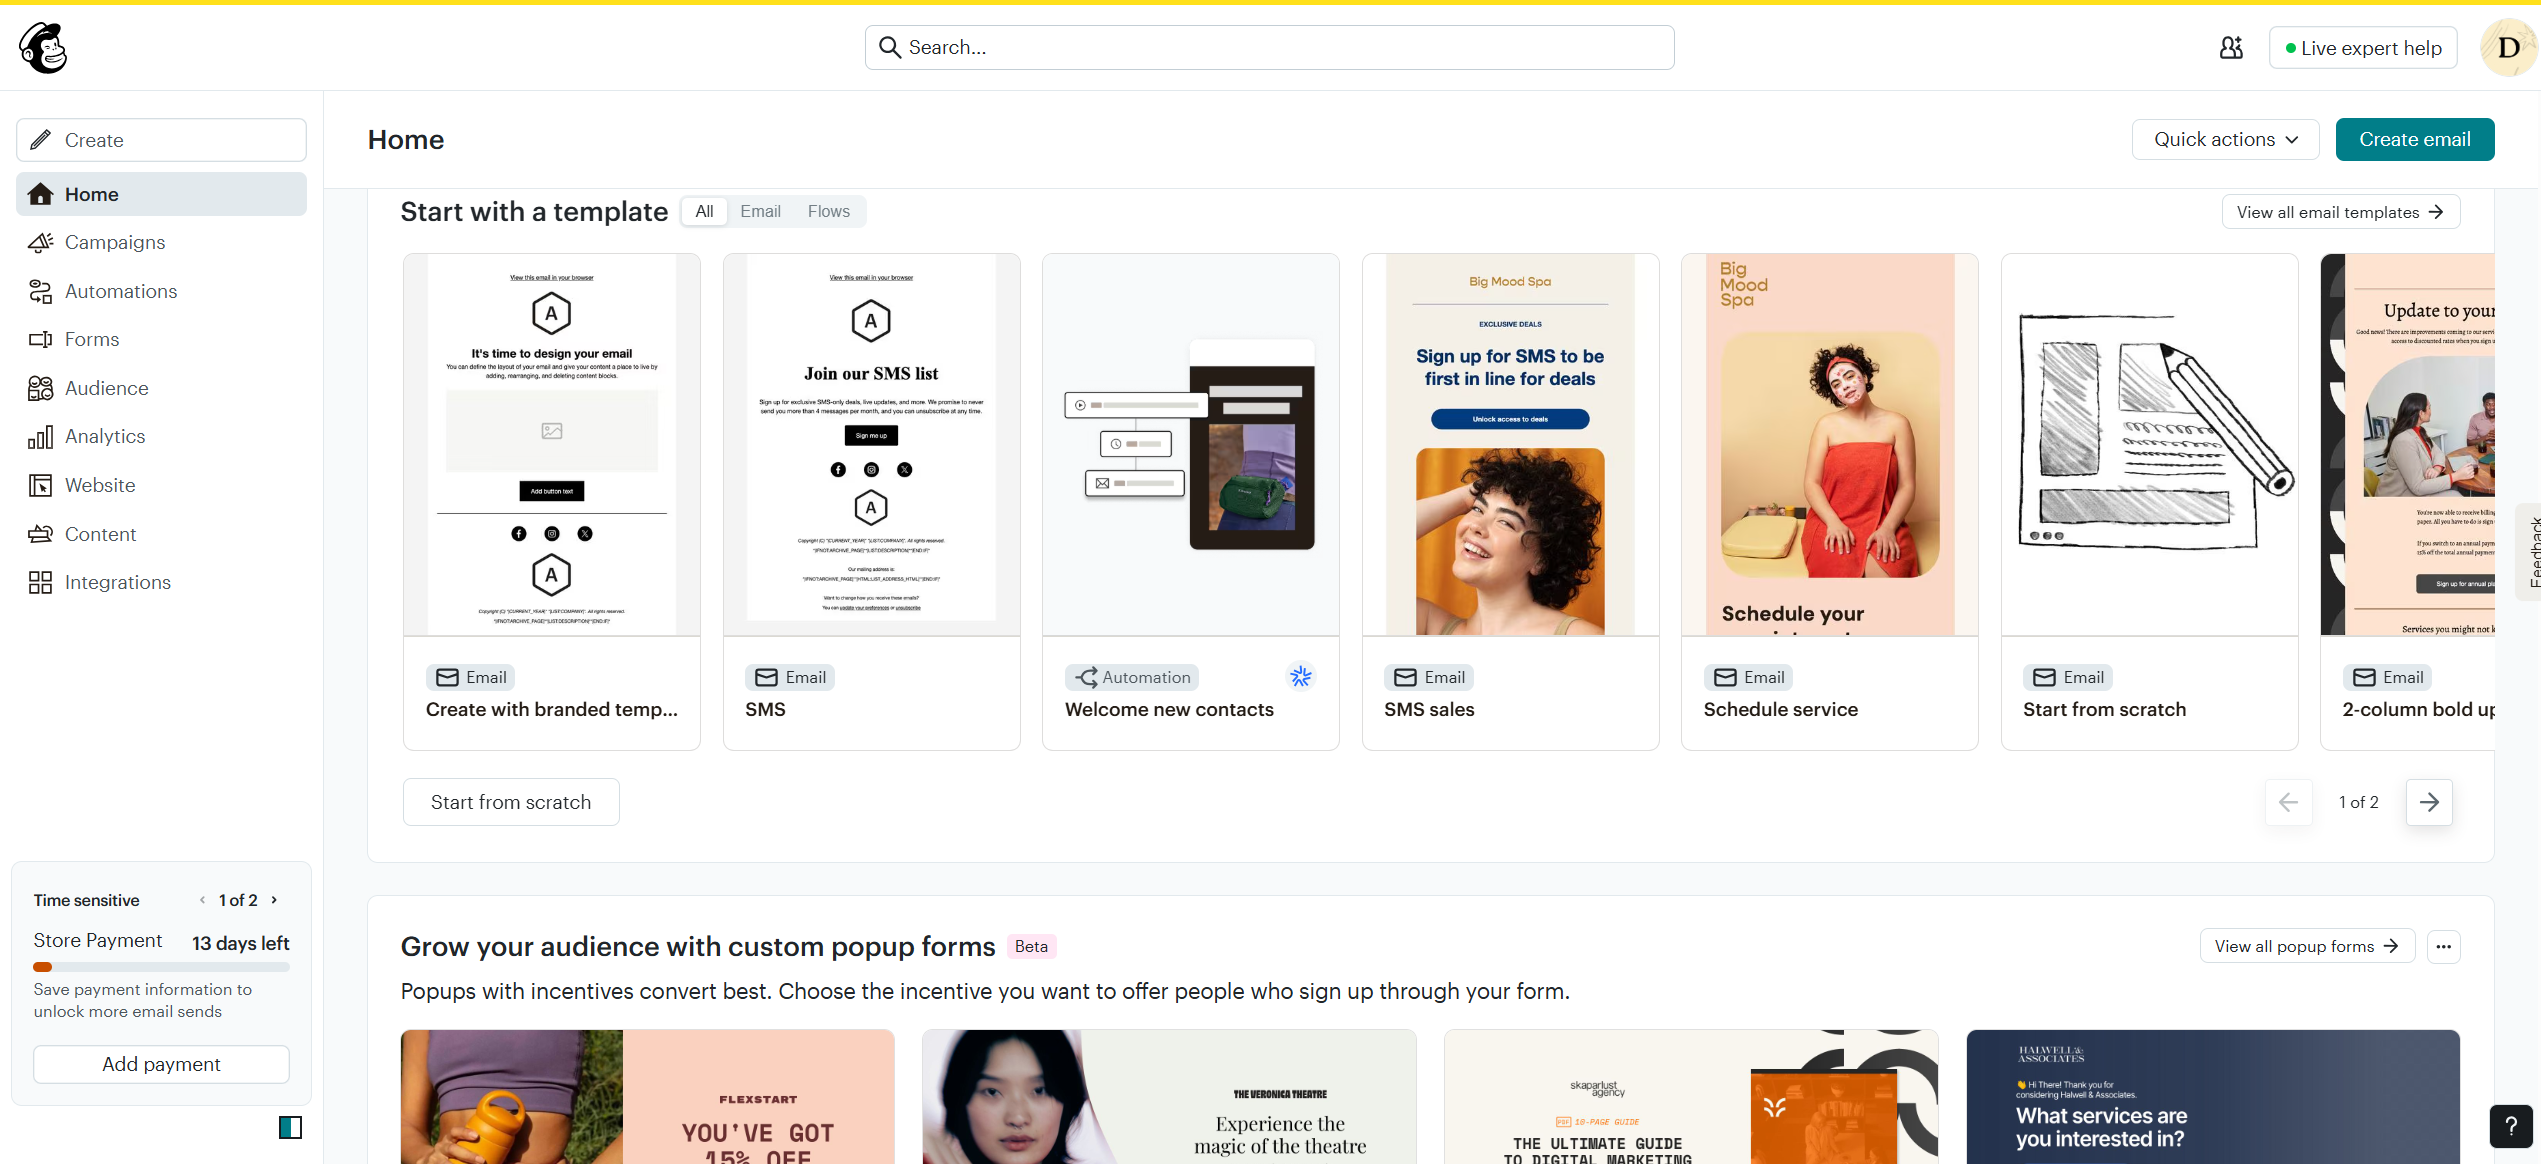Viewport: 2541px width, 1164px height.
Task: Select the digital marketing guide popup form
Action: click(1691, 1097)
